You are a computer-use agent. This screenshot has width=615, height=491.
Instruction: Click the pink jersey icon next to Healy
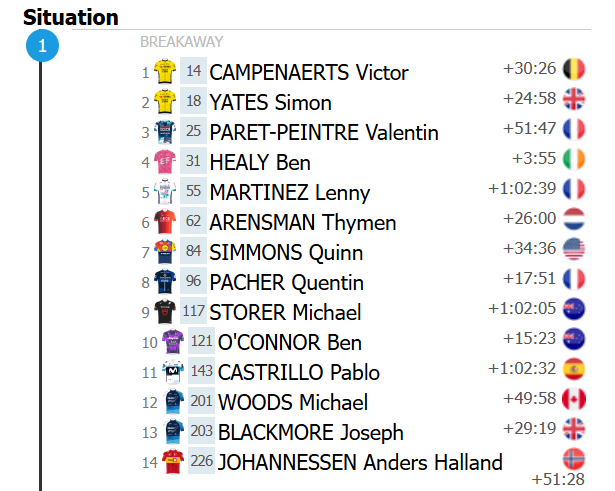(x=165, y=162)
